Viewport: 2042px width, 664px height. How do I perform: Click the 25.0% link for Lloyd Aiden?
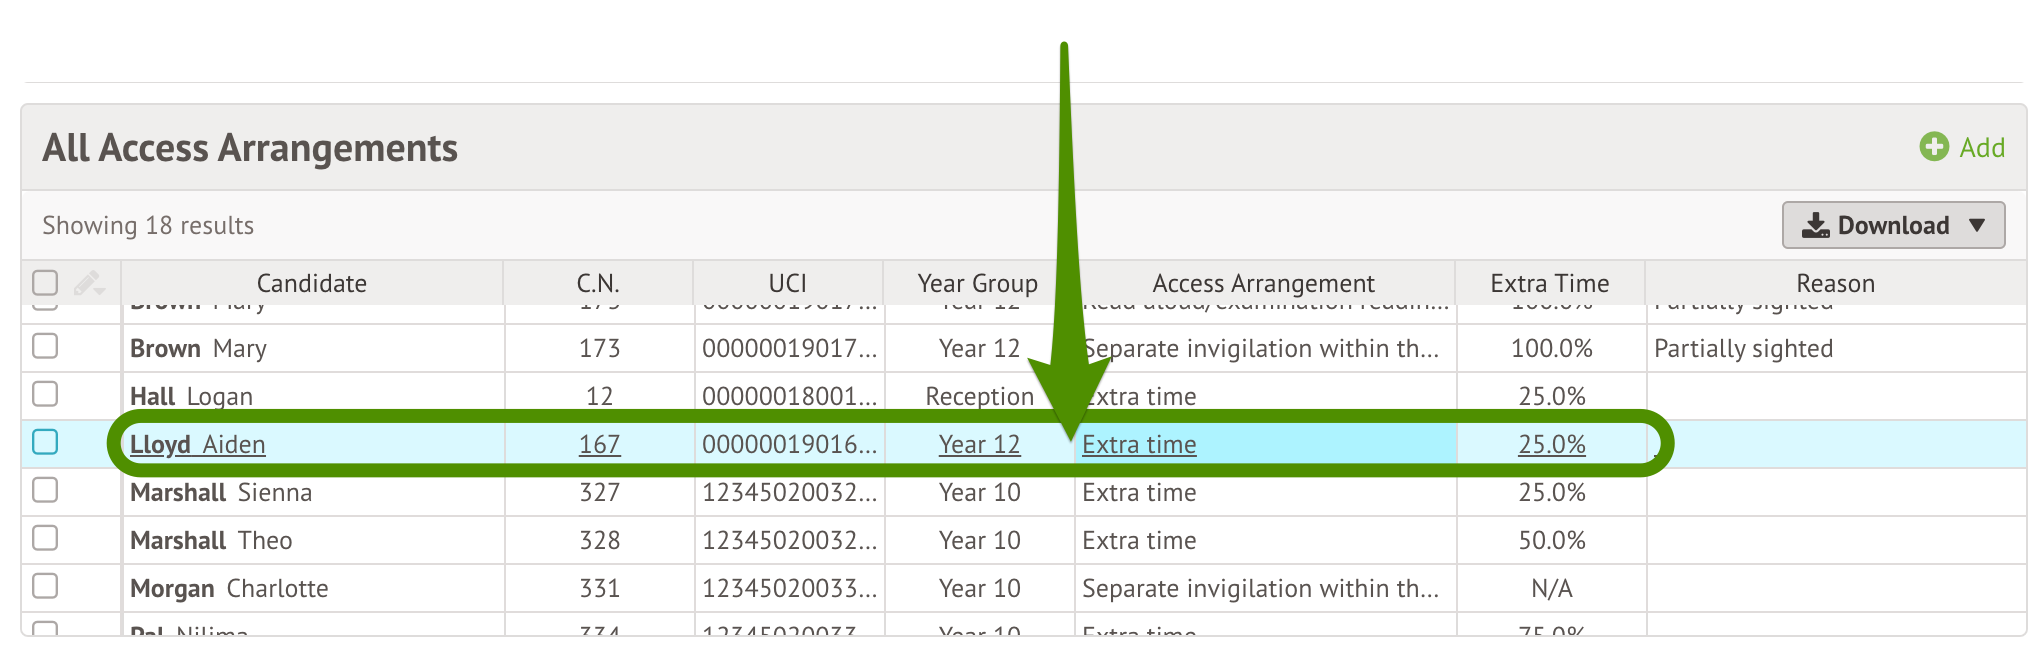[x=1551, y=445]
